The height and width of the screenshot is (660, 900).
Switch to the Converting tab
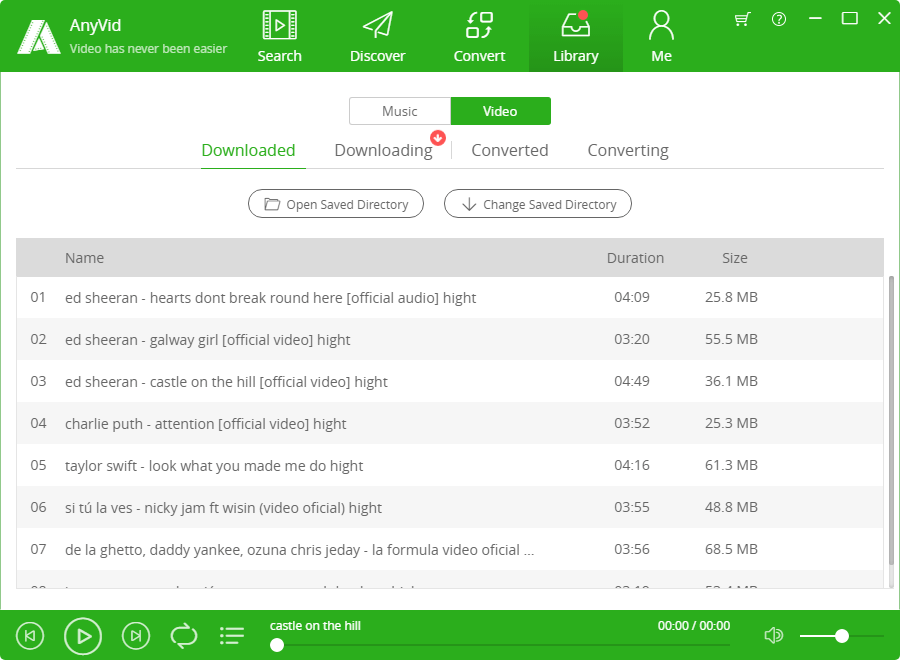[628, 150]
